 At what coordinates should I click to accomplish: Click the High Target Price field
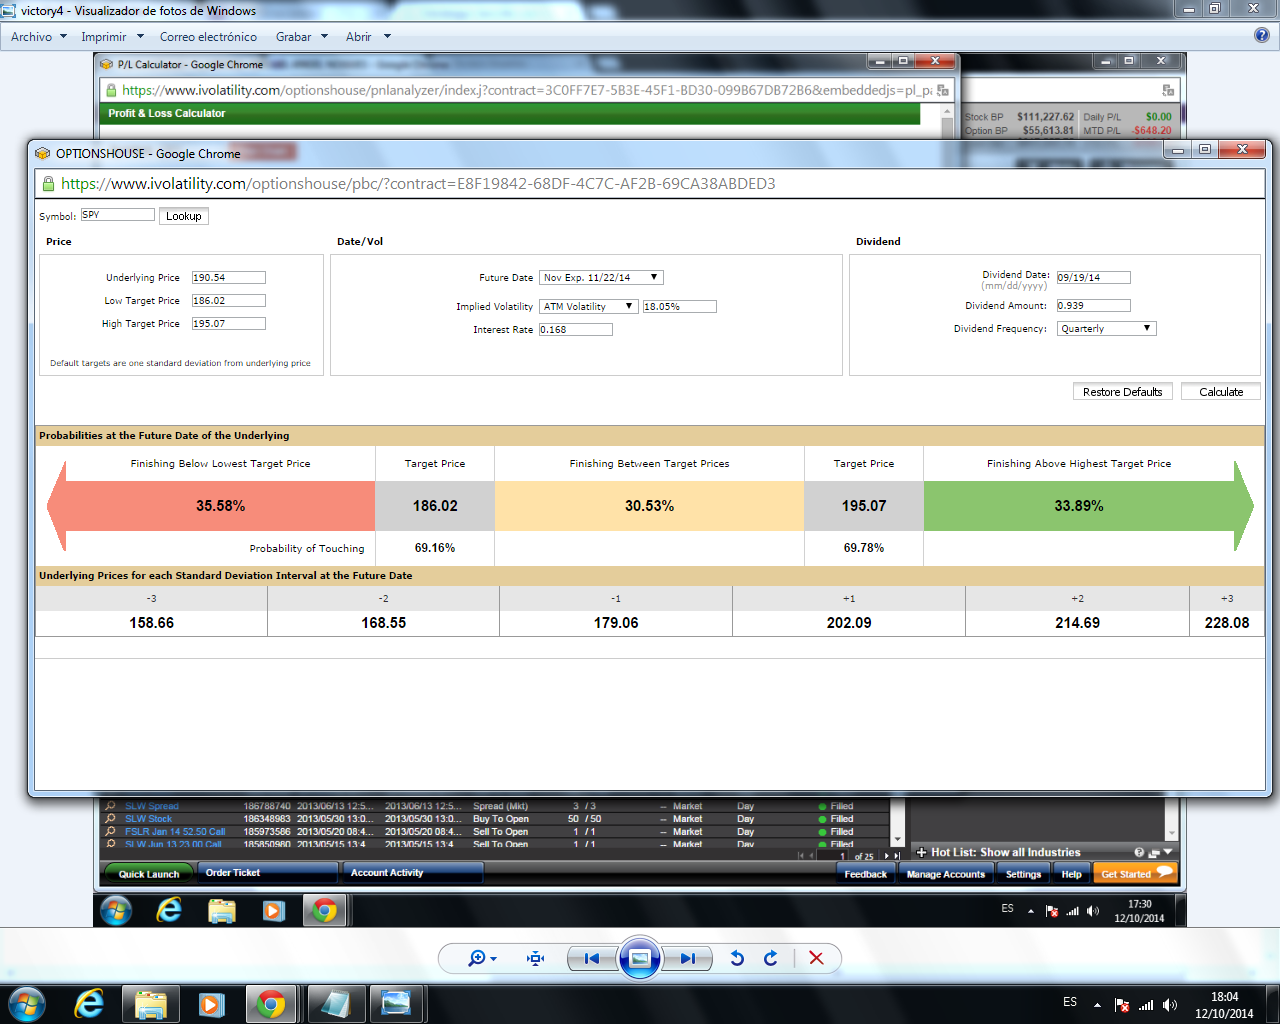pos(229,324)
